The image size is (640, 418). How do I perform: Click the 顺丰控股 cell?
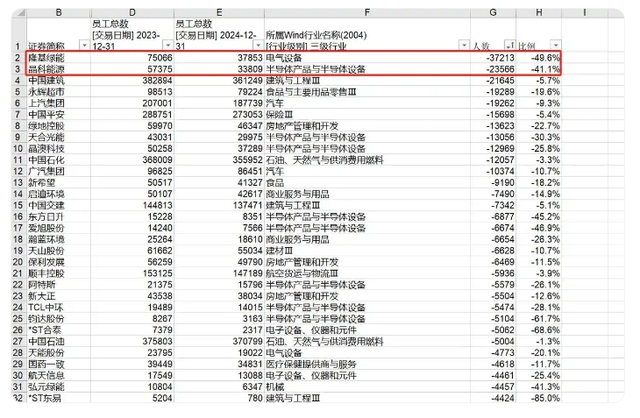[59, 273]
